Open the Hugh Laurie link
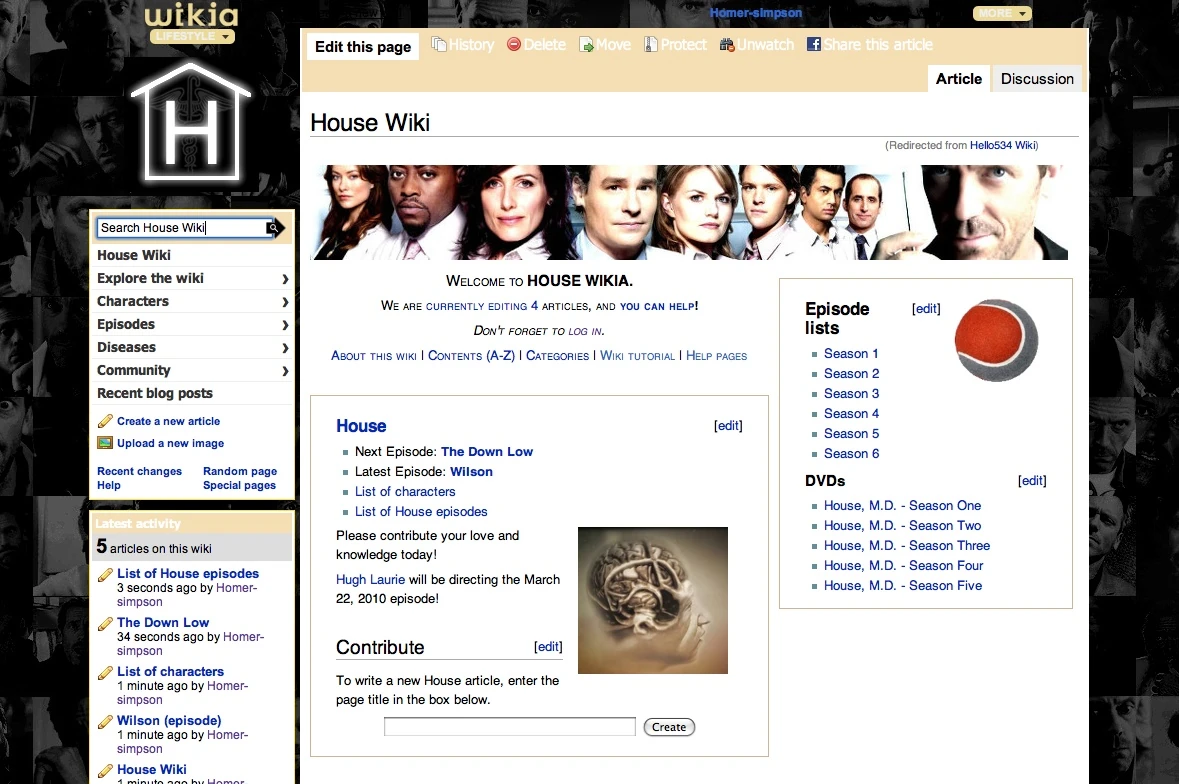 pyautogui.click(x=370, y=580)
